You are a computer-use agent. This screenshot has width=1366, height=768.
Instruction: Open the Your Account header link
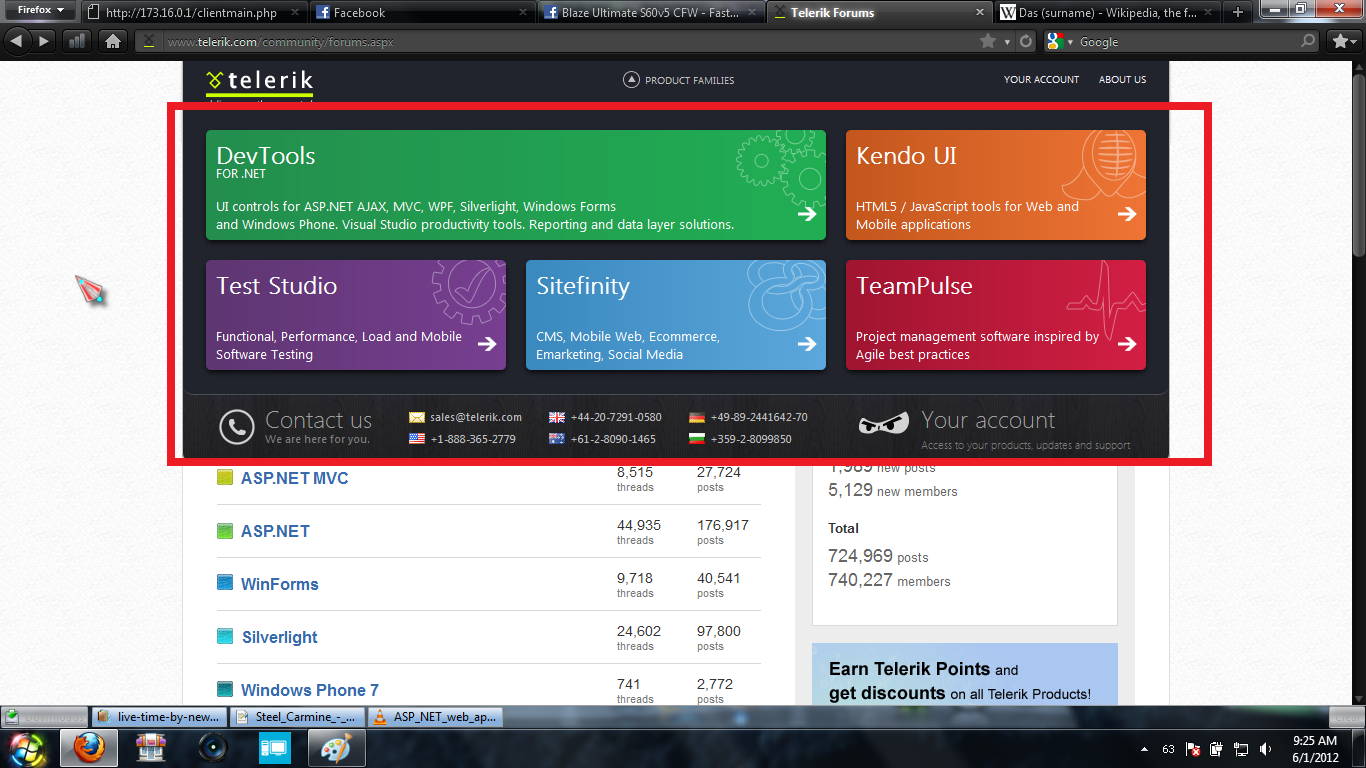click(x=1041, y=79)
